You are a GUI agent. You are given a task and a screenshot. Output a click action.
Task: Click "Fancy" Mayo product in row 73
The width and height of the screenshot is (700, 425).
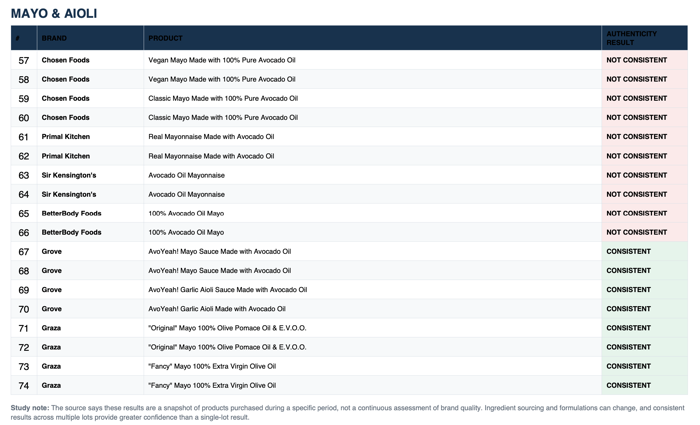pos(212,366)
